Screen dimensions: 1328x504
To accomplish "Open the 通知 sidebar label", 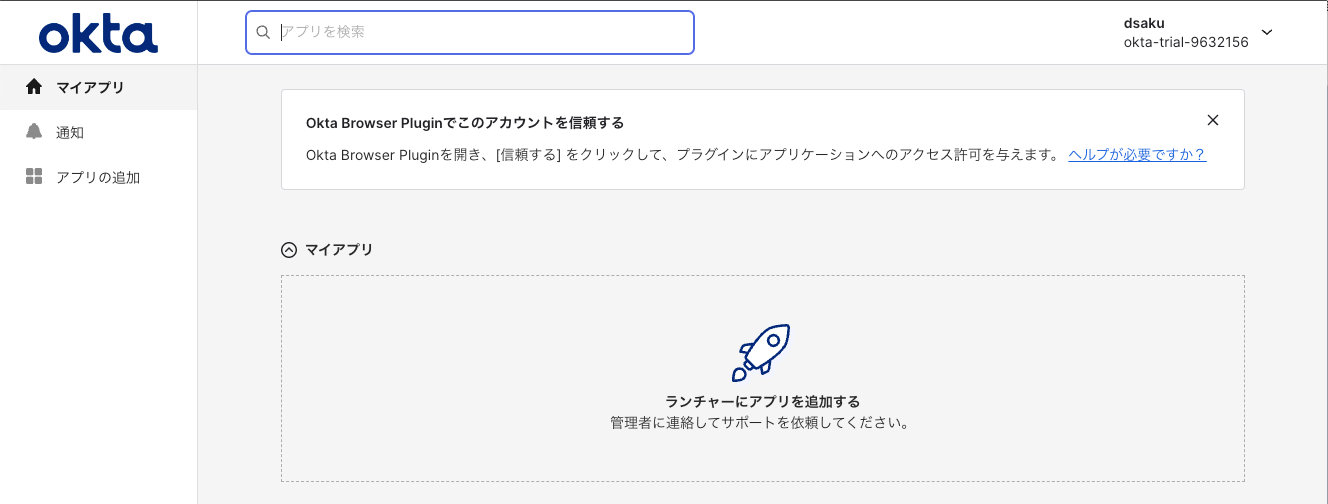I will [x=70, y=133].
